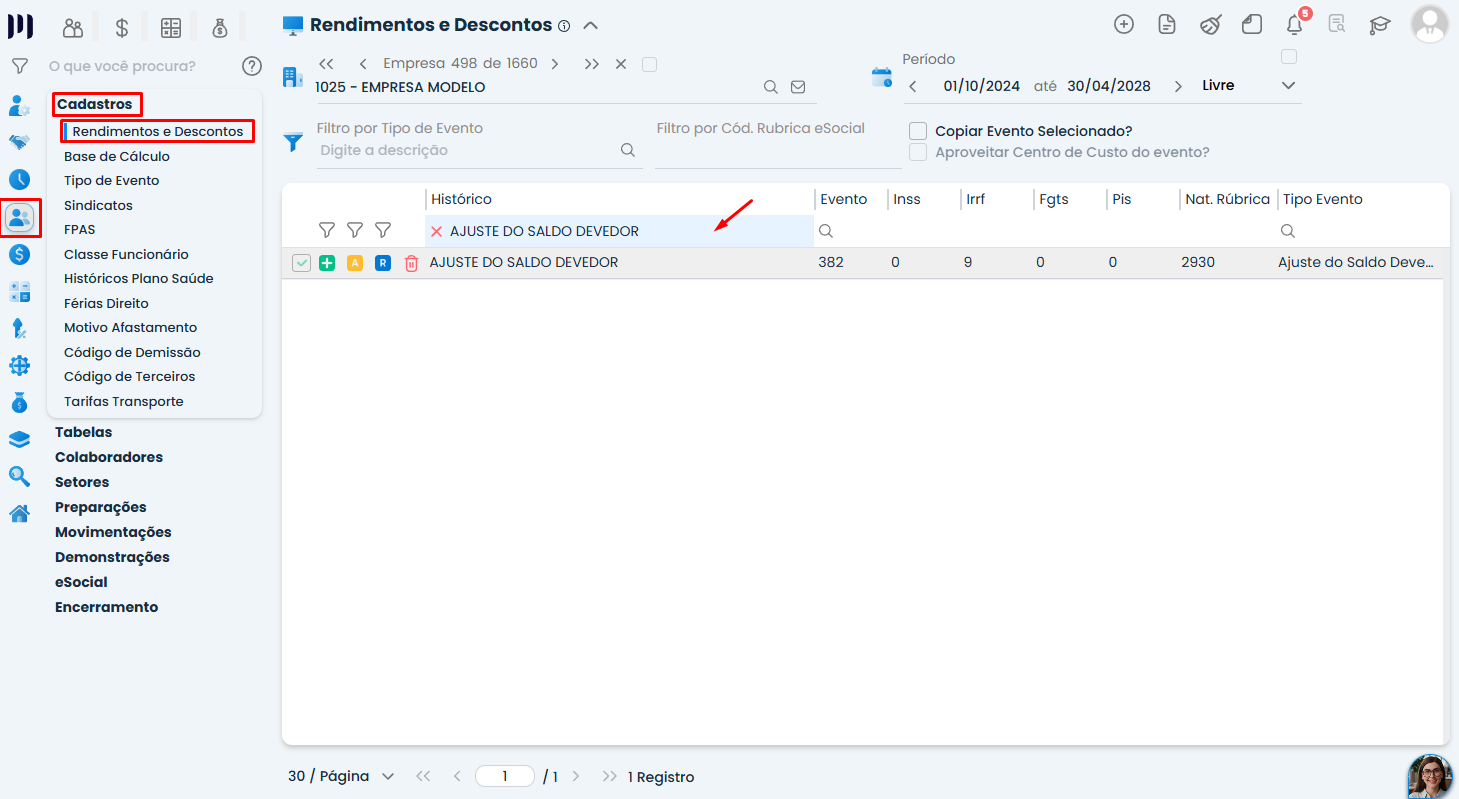The width and height of the screenshot is (1459, 799).
Task: Click the yellow A icon in the event row
Action: click(x=355, y=263)
